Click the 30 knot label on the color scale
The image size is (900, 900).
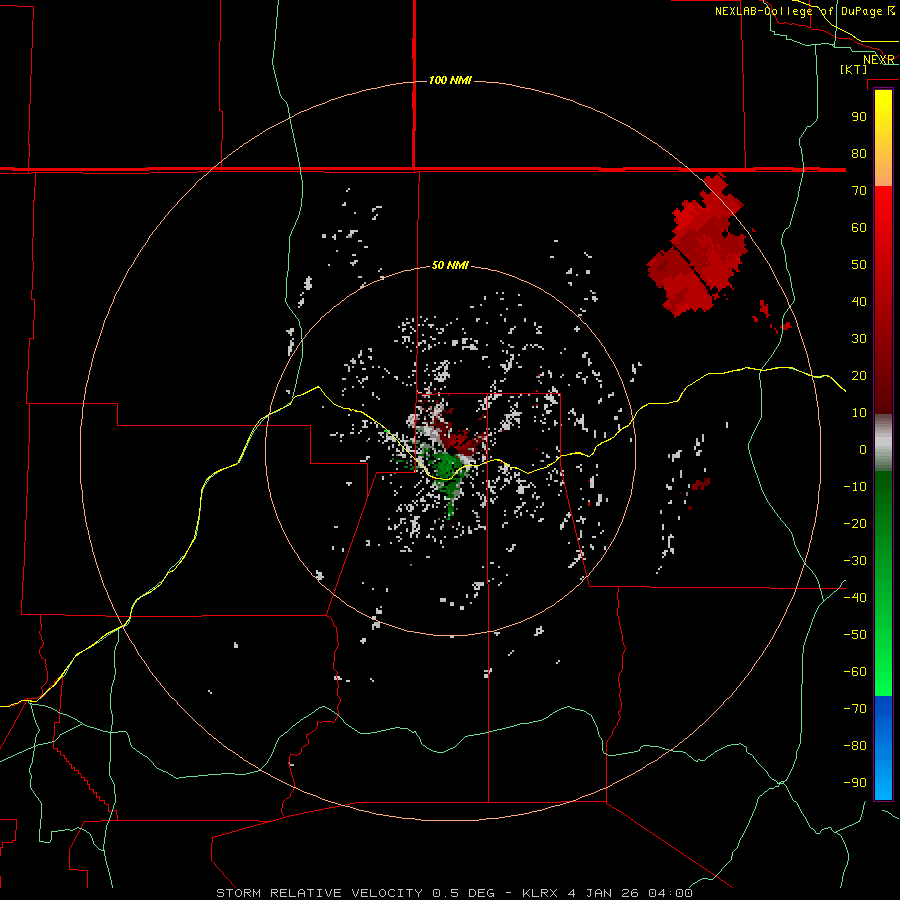pos(859,339)
